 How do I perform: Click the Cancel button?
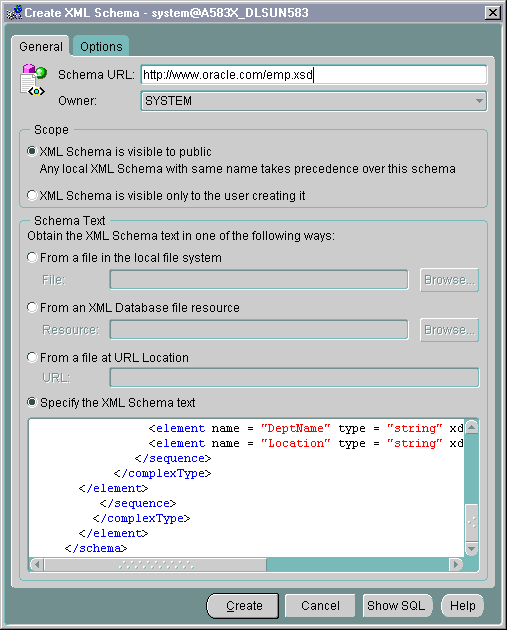pos(320,605)
